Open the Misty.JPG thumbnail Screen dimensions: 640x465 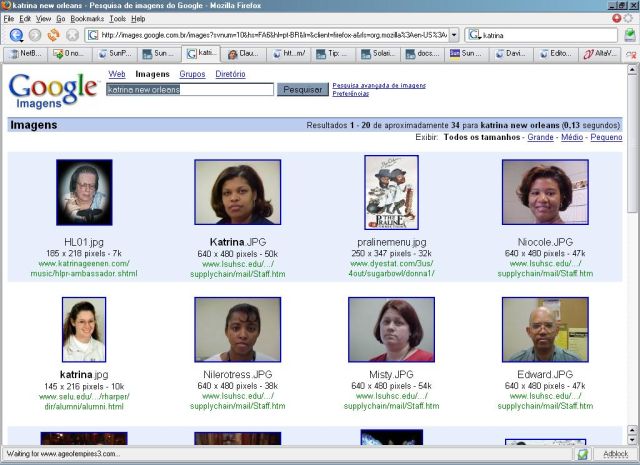click(391, 329)
